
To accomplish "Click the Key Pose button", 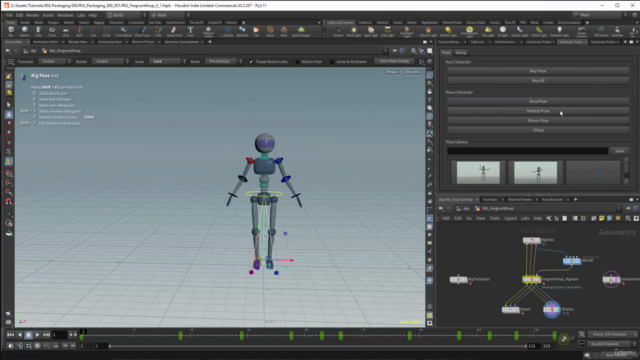I will pos(538,71).
